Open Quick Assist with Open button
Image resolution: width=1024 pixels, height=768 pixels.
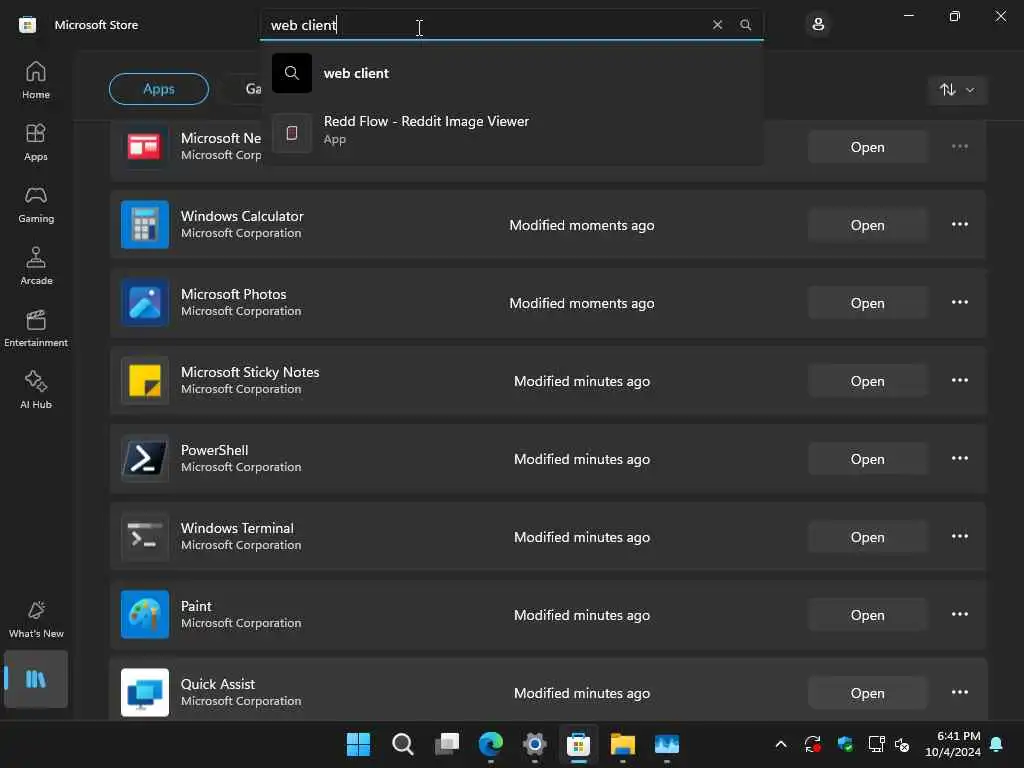(x=867, y=693)
